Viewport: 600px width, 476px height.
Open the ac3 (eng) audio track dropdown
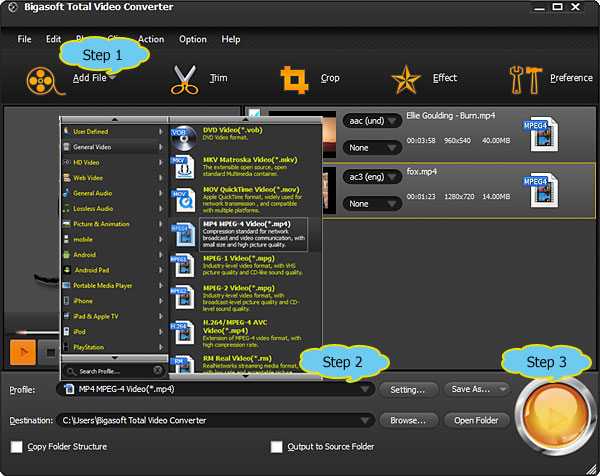click(x=372, y=177)
